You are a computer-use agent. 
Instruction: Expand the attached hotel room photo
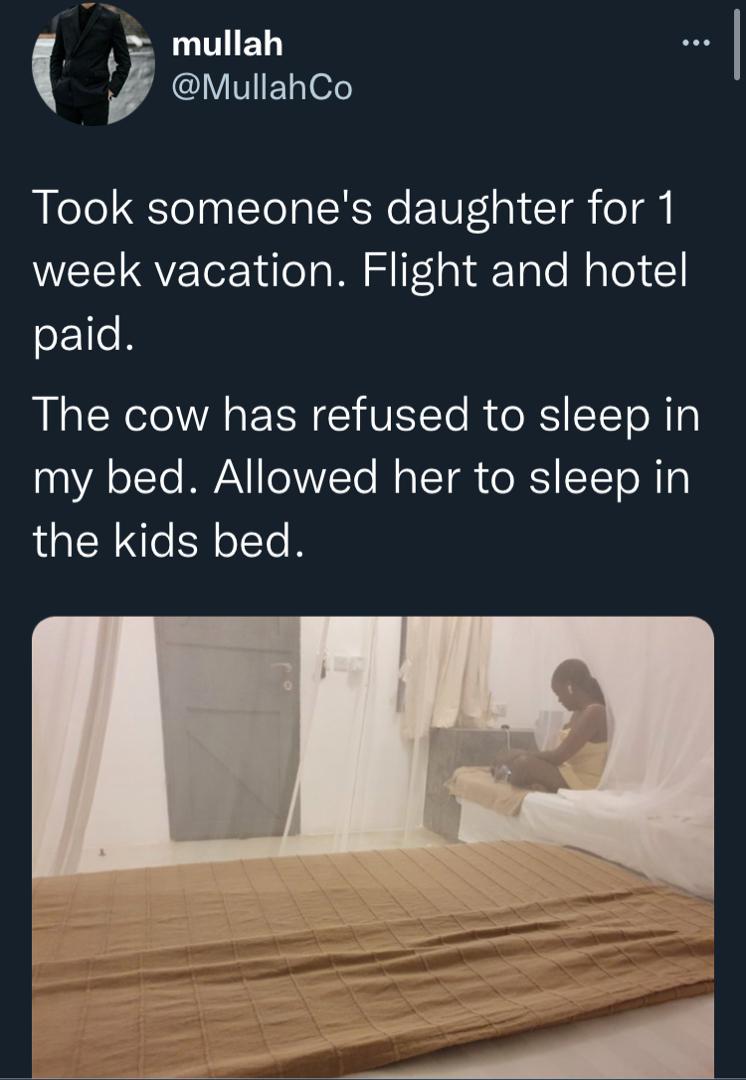pos(372,845)
